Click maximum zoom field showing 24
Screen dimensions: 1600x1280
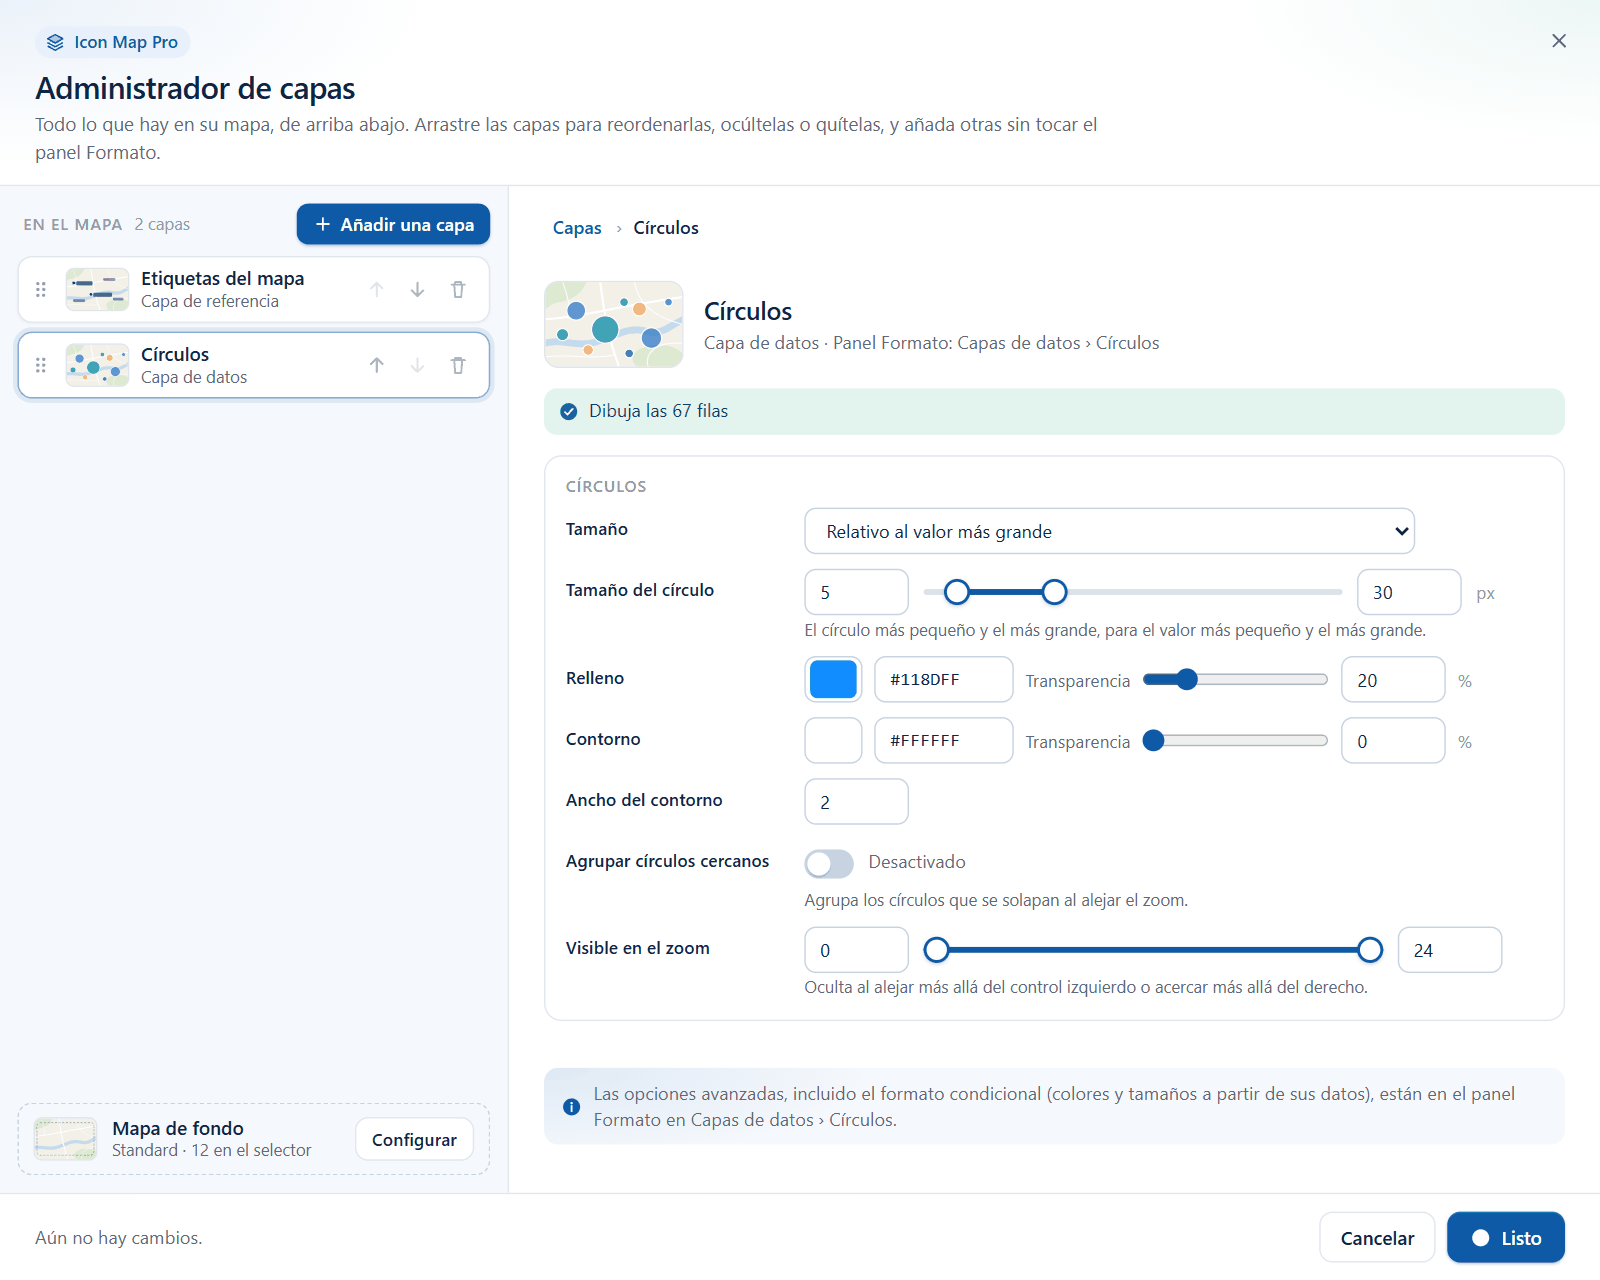[x=1450, y=950]
